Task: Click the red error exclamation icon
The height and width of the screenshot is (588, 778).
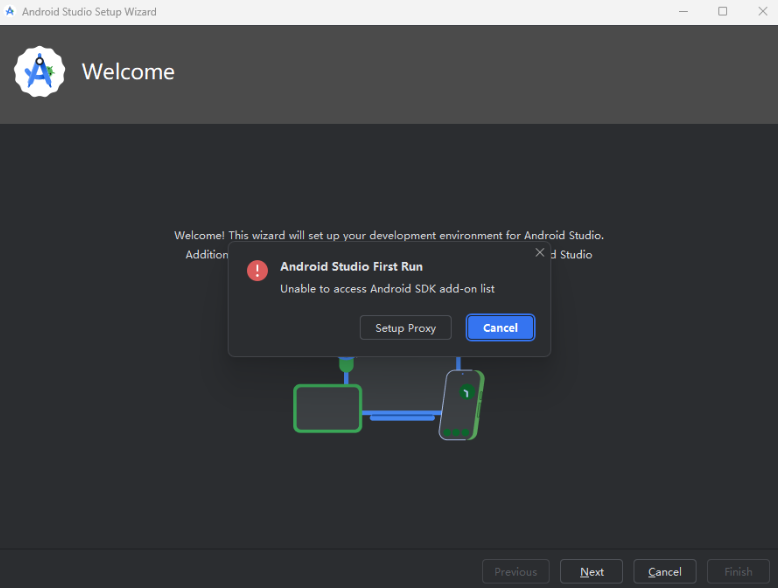Action: pyautogui.click(x=257, y=270)
